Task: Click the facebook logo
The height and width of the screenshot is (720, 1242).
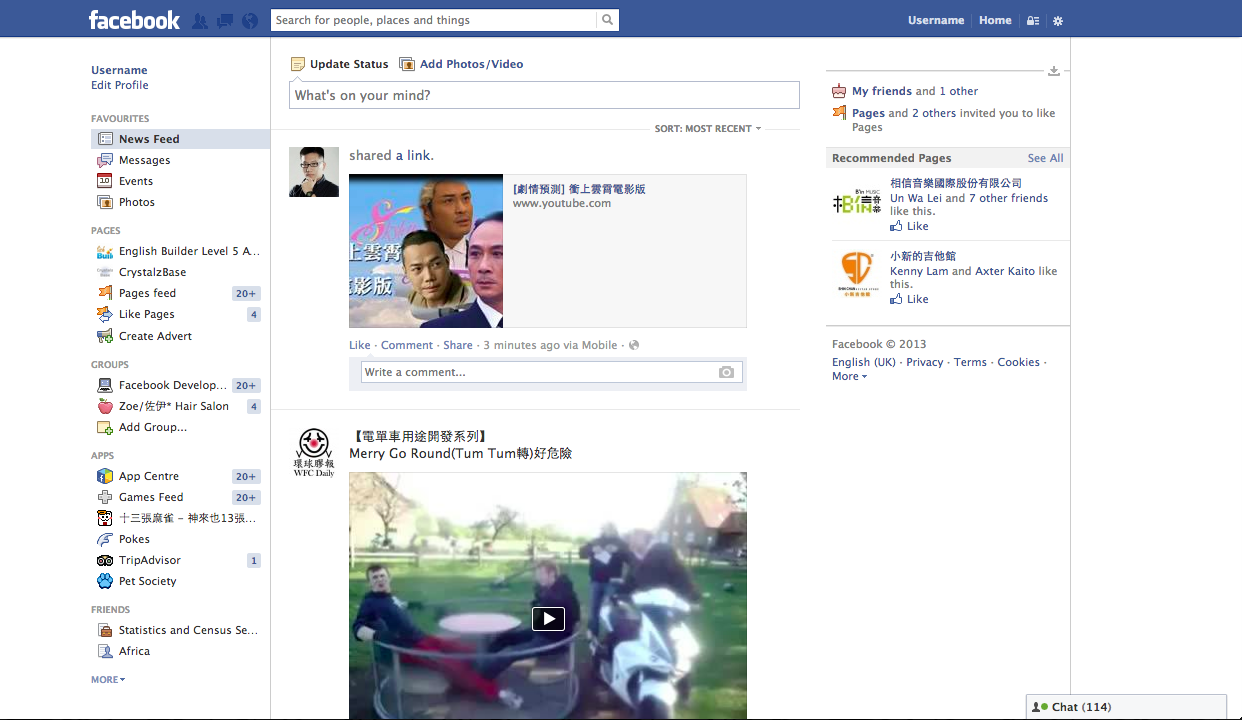Action: [134, 20]
